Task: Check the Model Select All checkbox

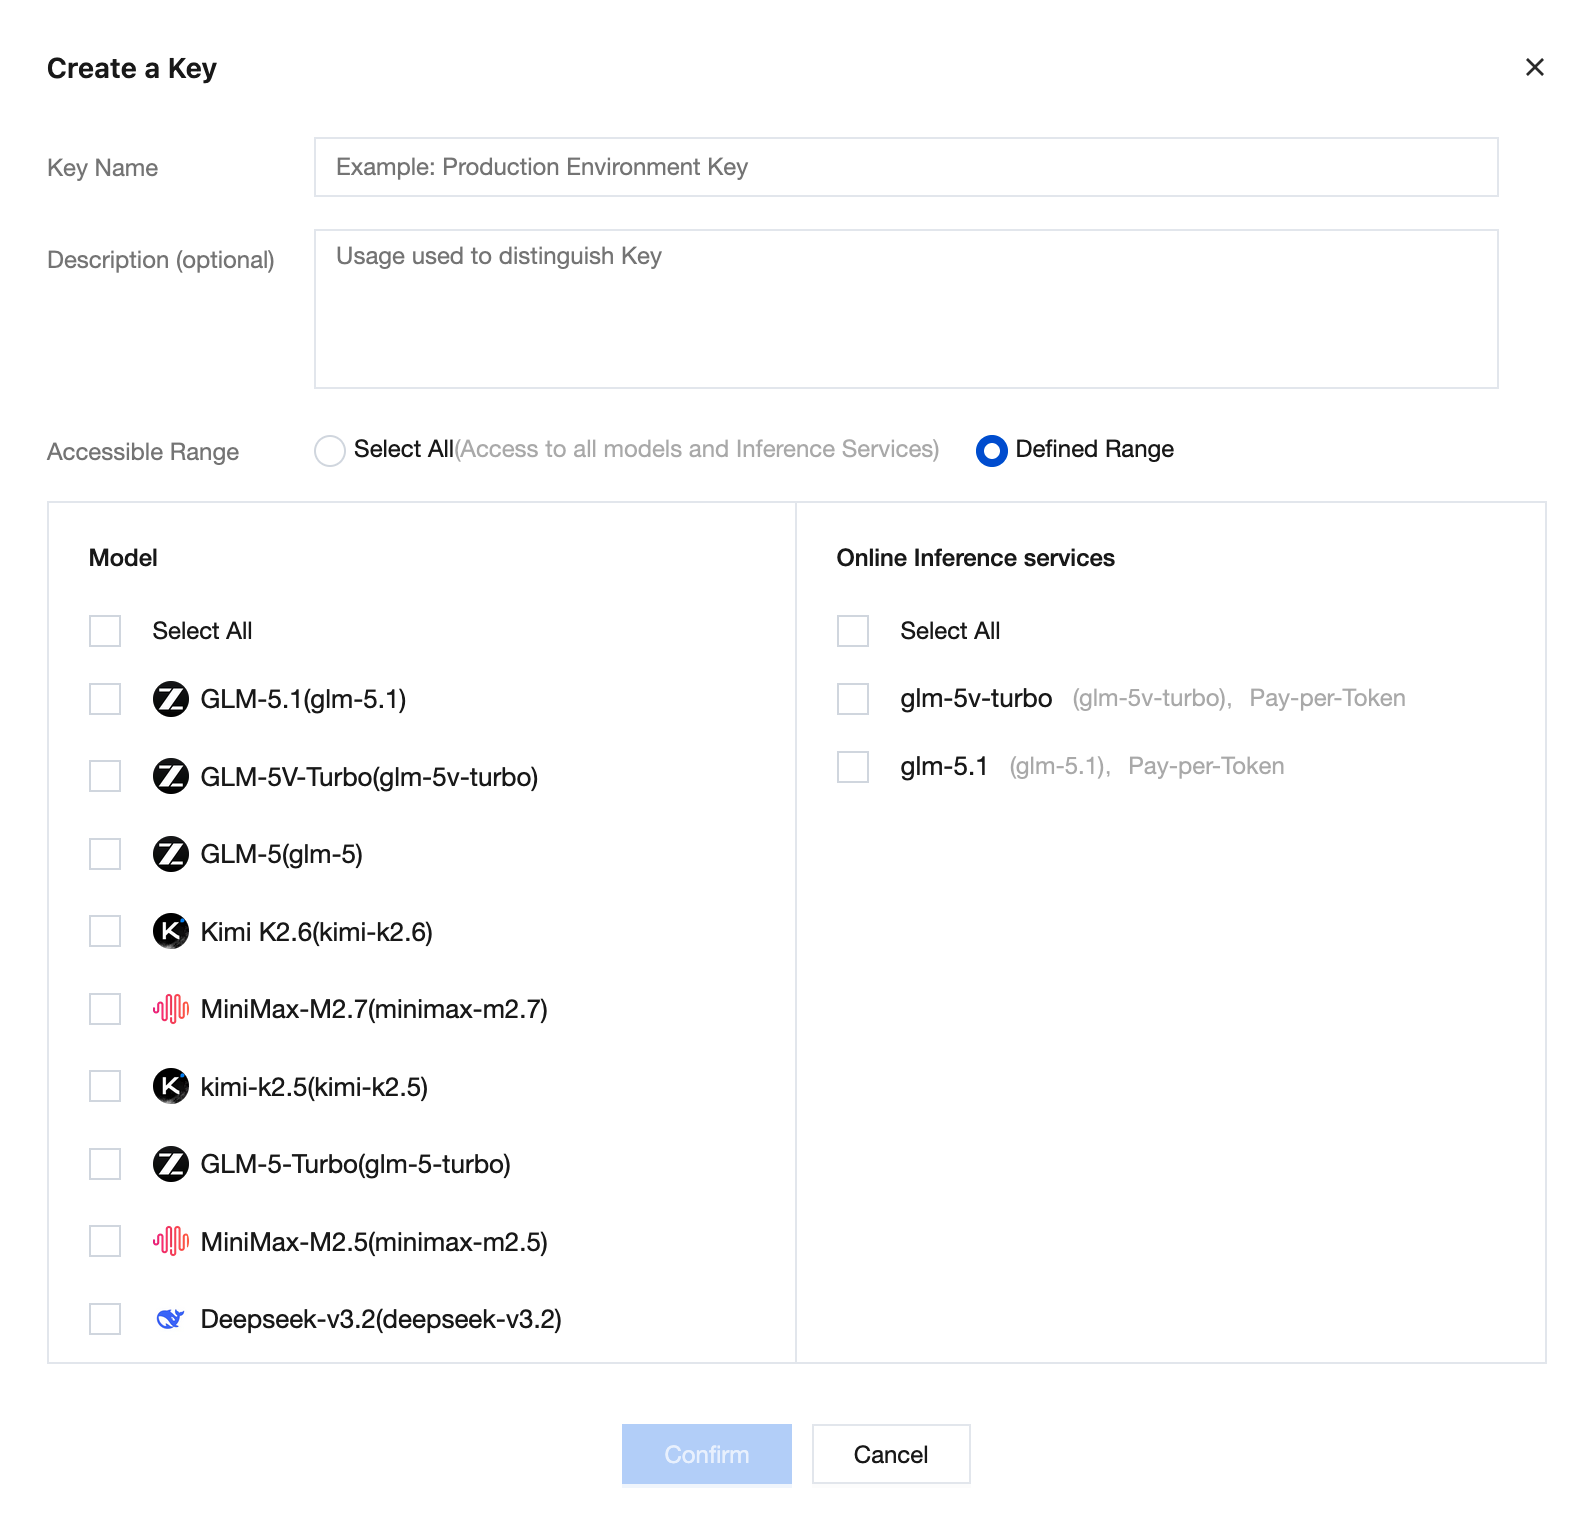Action: click(105, 631)
